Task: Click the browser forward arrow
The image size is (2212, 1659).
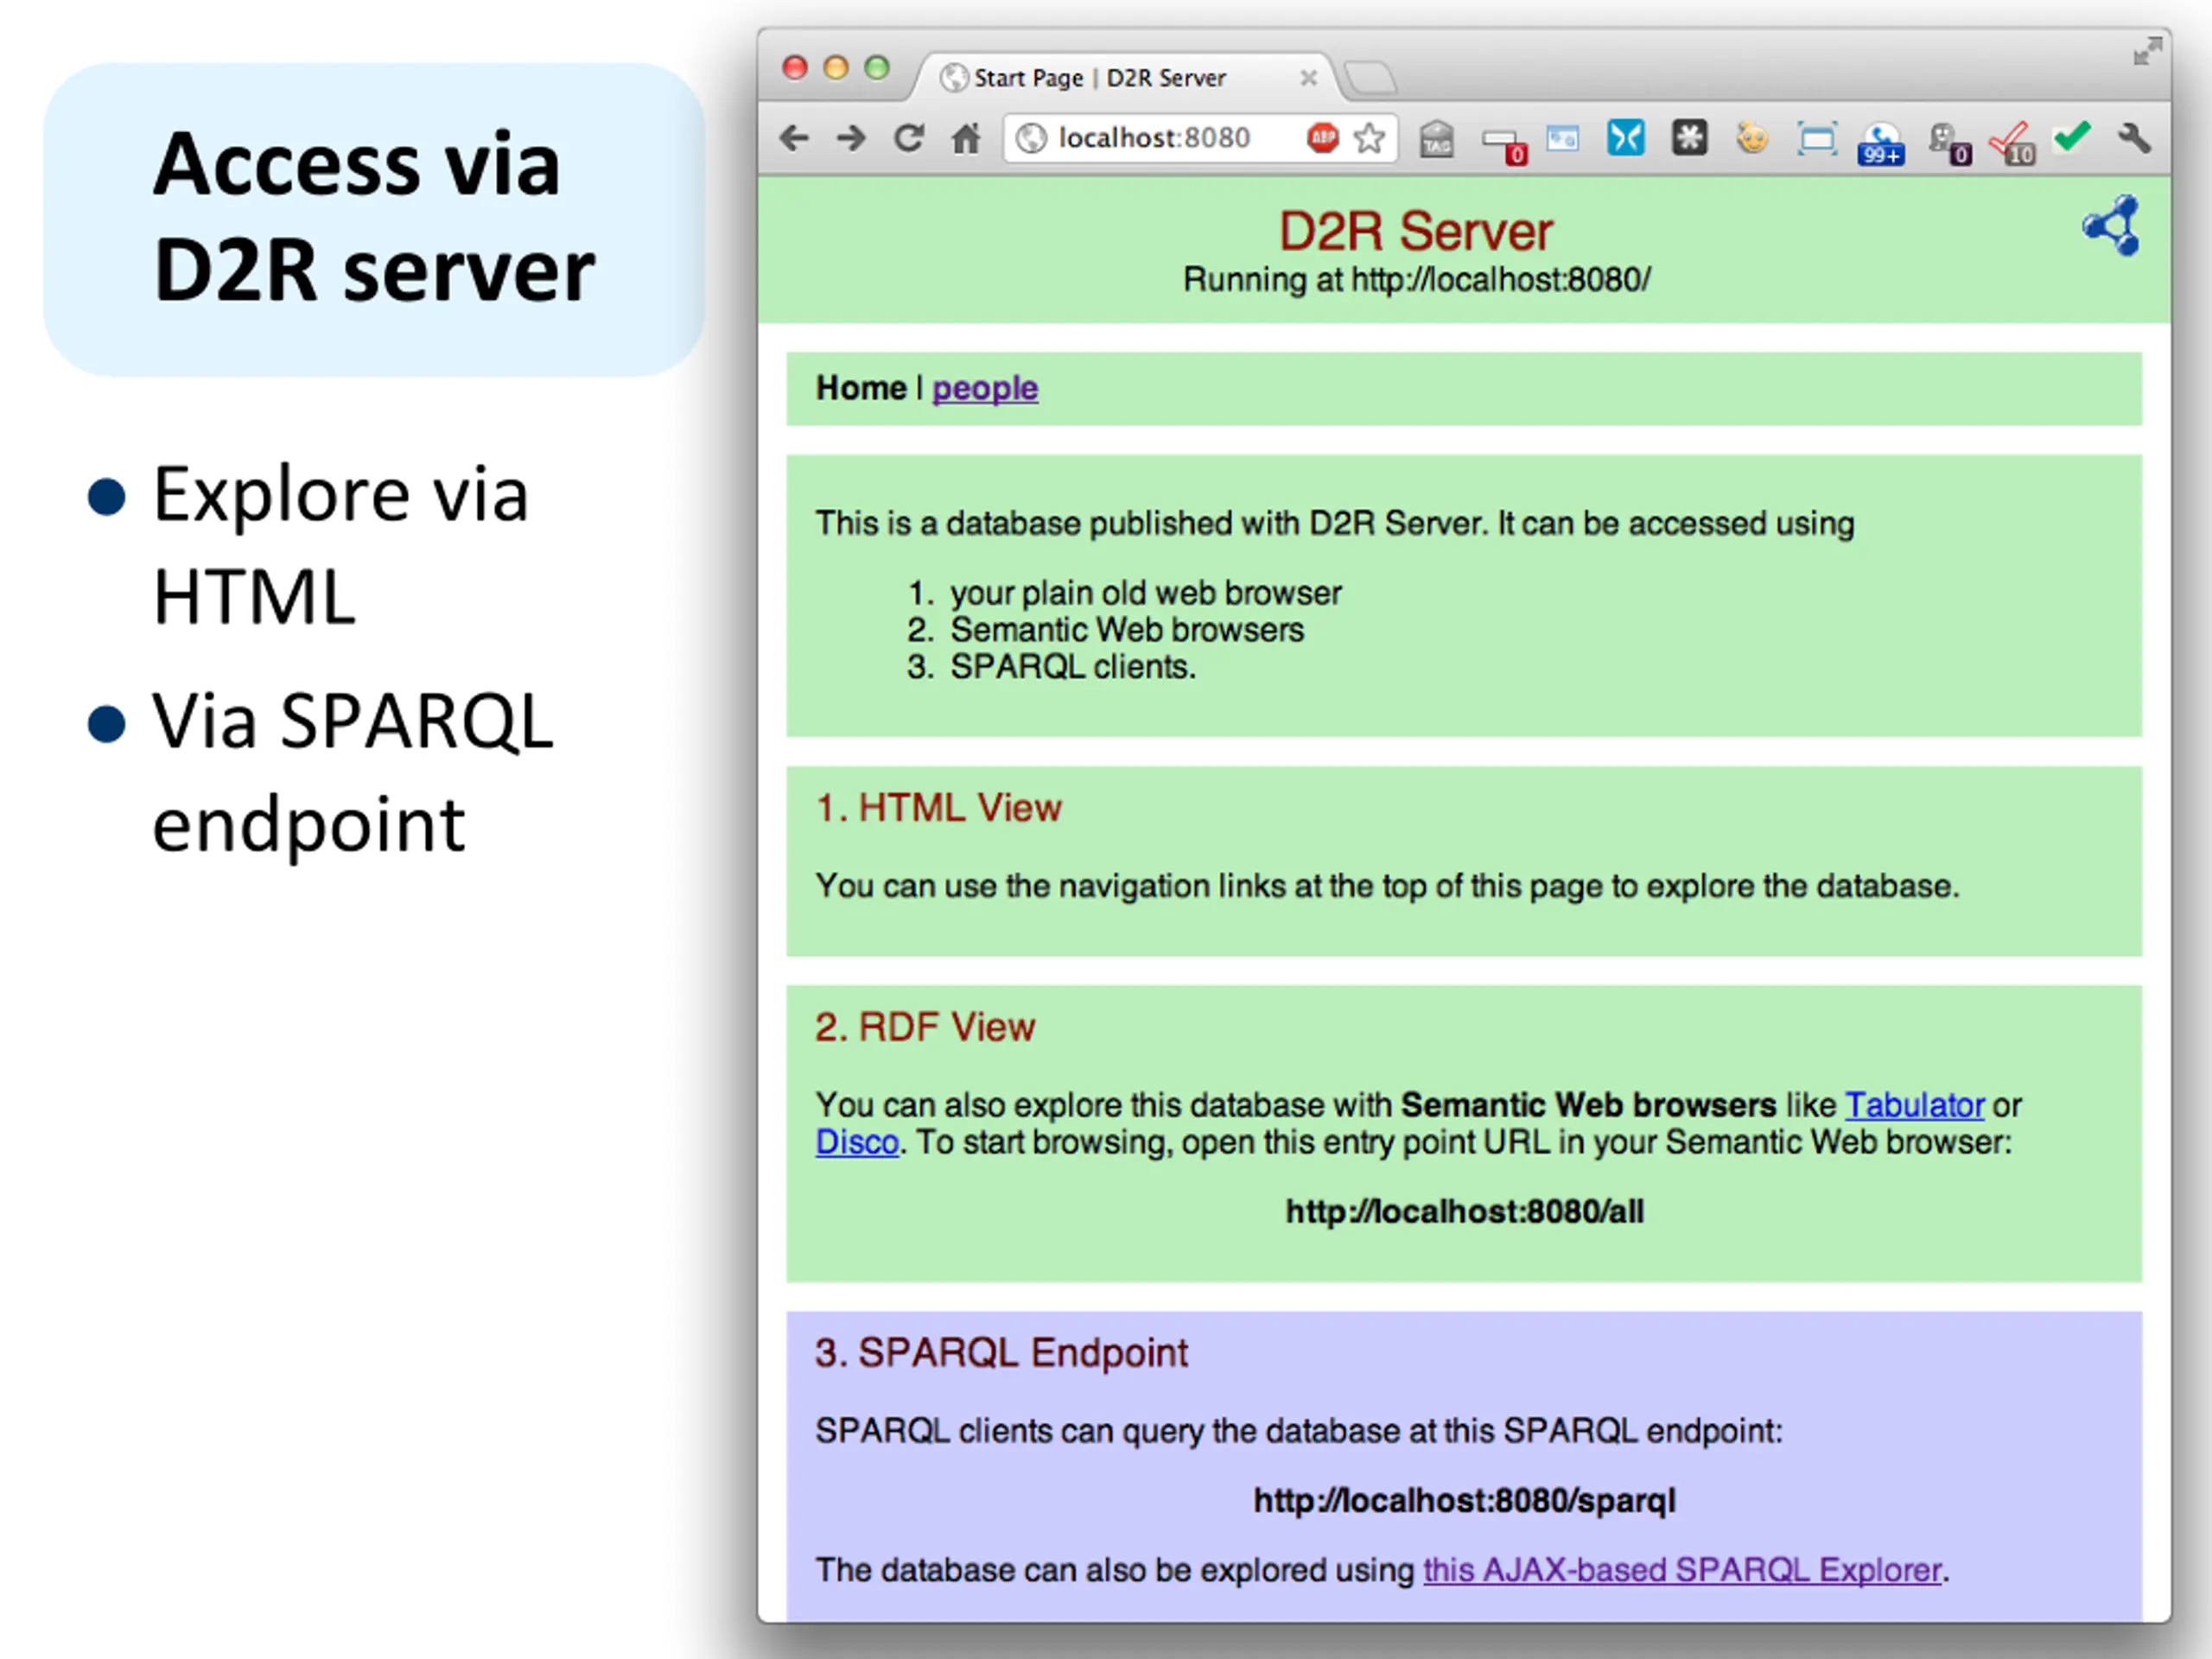Action: pyautogui.click(x=851, y=138)
